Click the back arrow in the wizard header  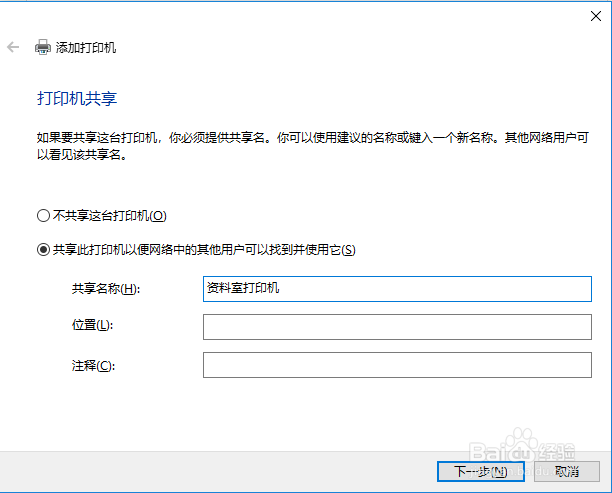pyautogui.click(x=13, y=47)
